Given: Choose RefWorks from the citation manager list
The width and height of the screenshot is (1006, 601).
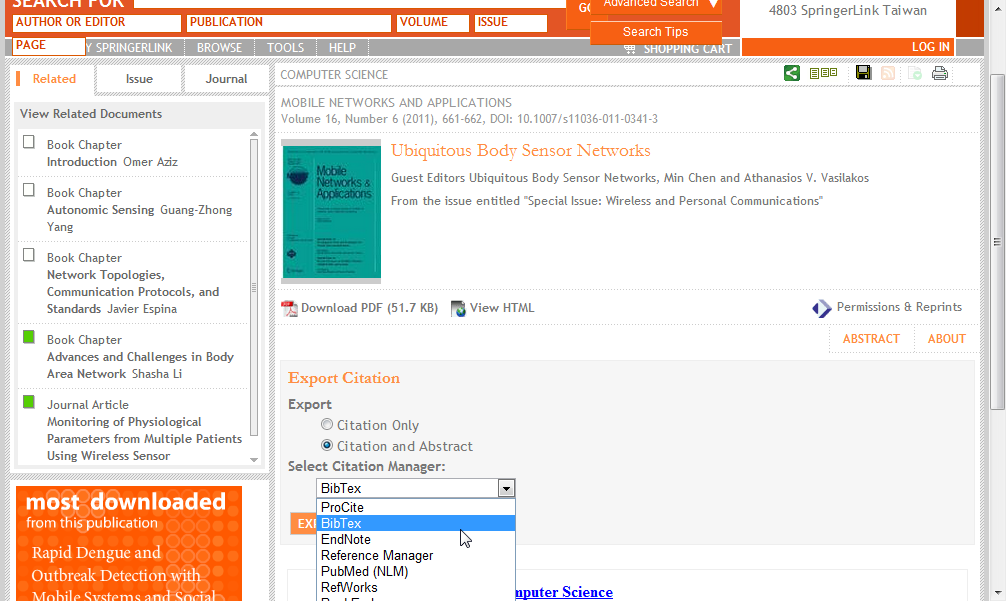Looking at the screenshot, I should (416, 588).
